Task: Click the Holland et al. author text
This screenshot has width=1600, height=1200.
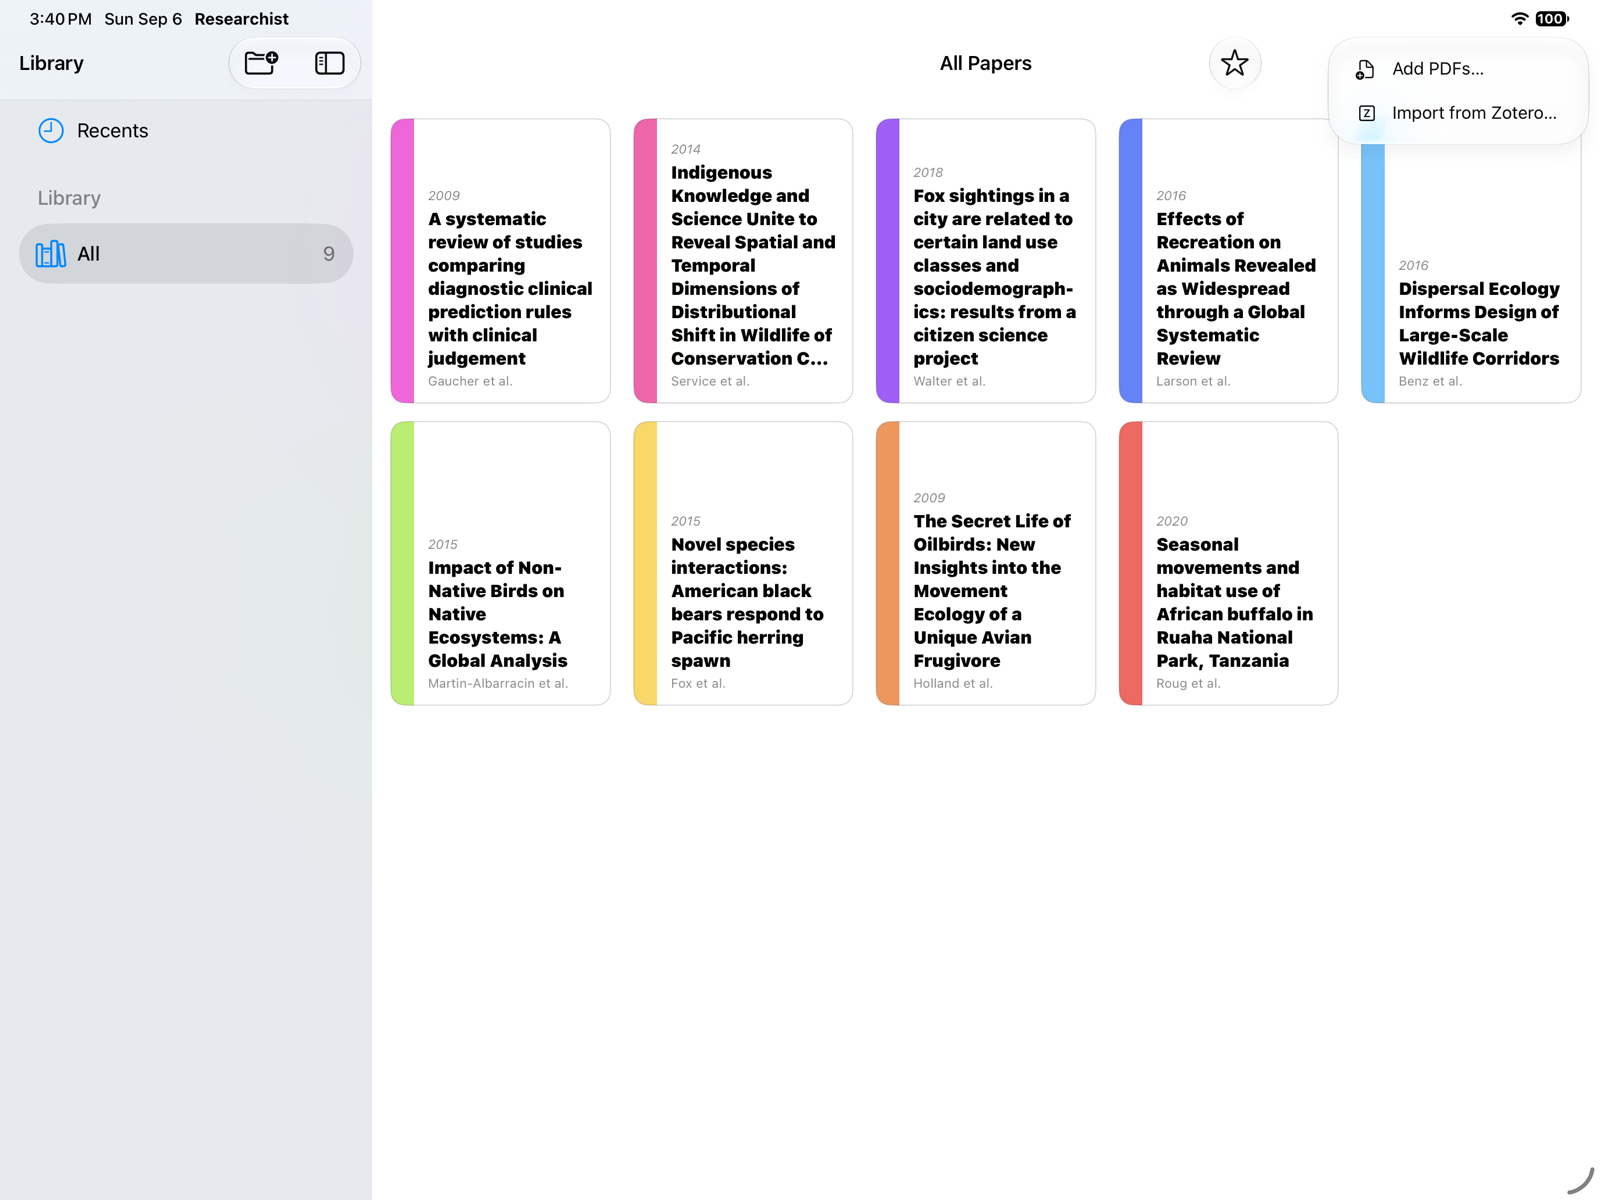Action: coord(953,683)
